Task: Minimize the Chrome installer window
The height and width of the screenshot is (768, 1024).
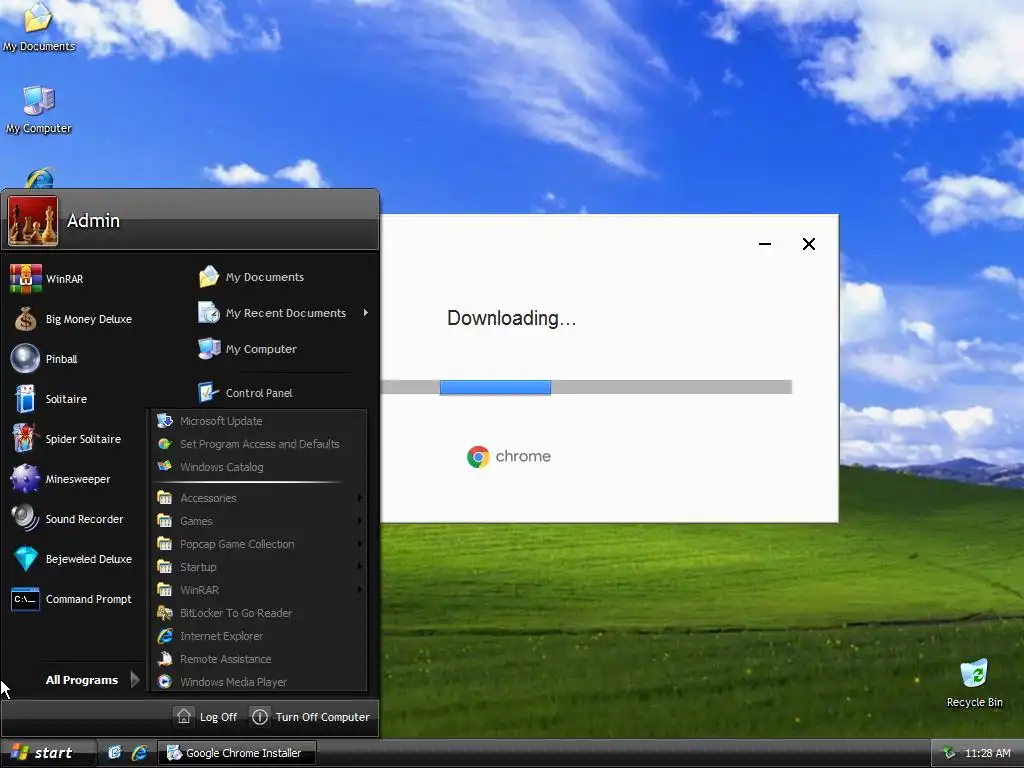Action: tap(765, 244)
